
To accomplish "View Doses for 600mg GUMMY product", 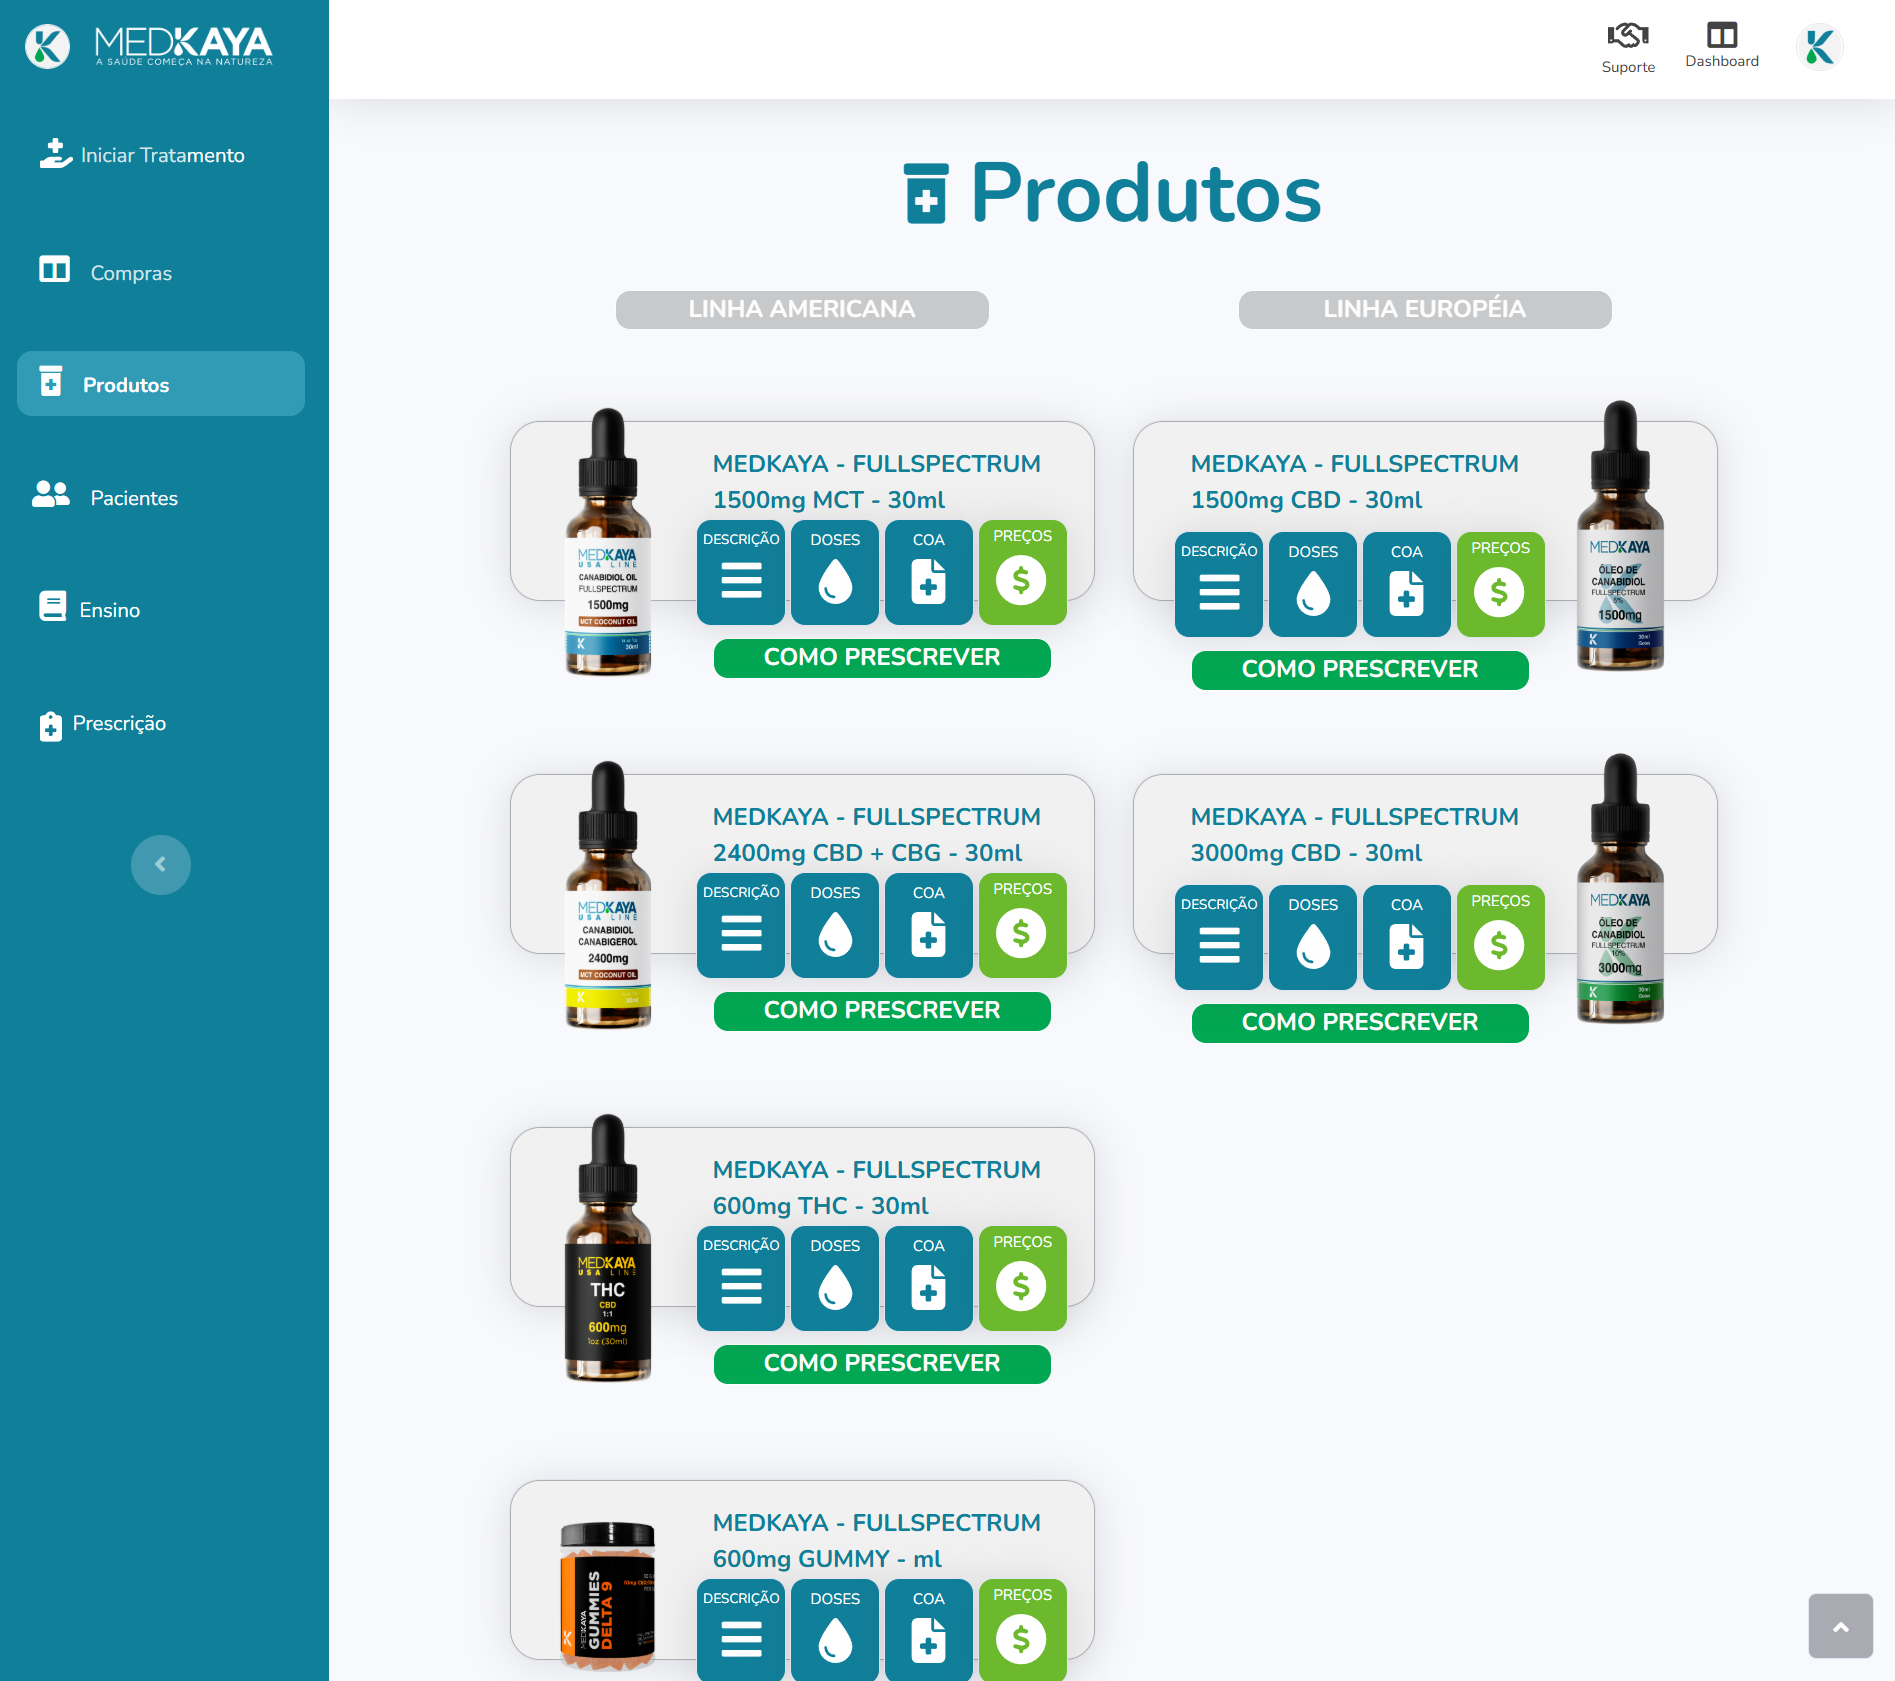I will pos(835,1630).
